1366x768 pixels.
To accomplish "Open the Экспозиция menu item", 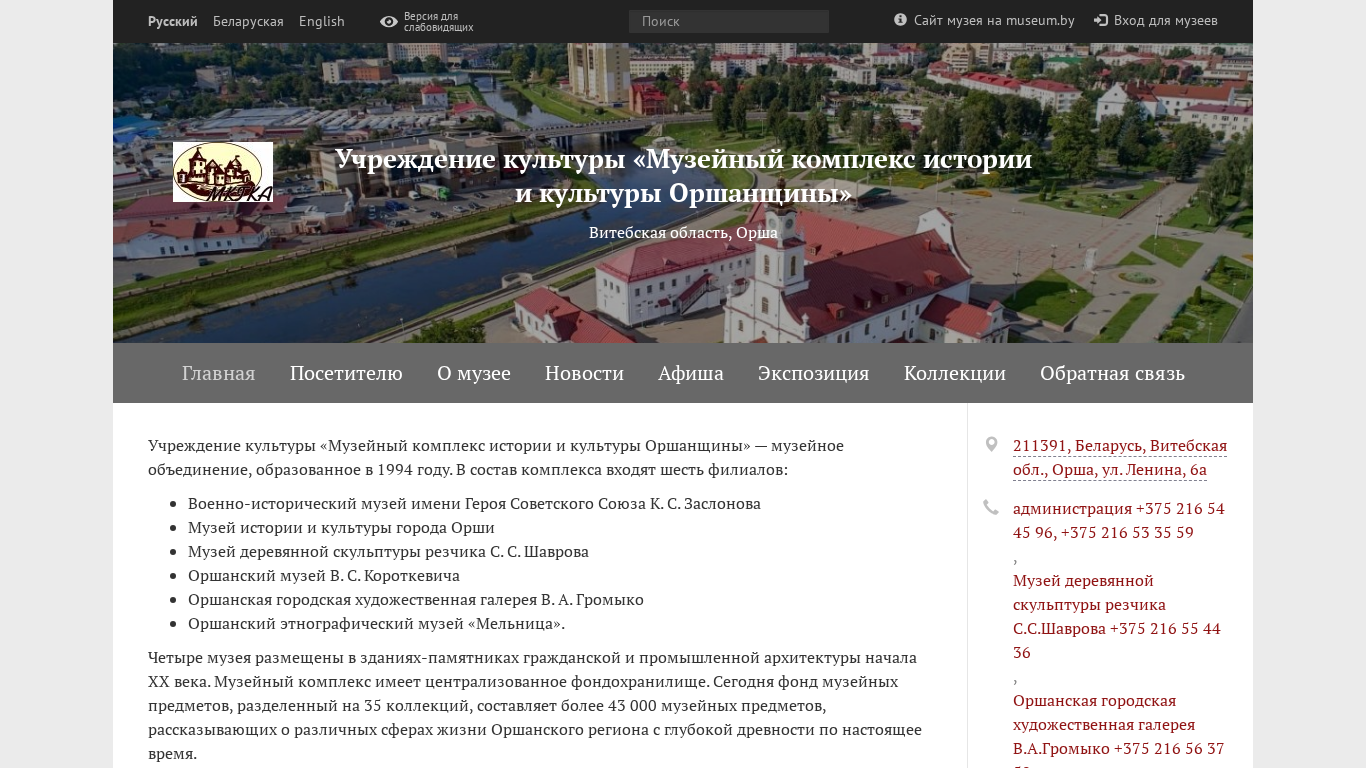I will [x=814, y=373].
